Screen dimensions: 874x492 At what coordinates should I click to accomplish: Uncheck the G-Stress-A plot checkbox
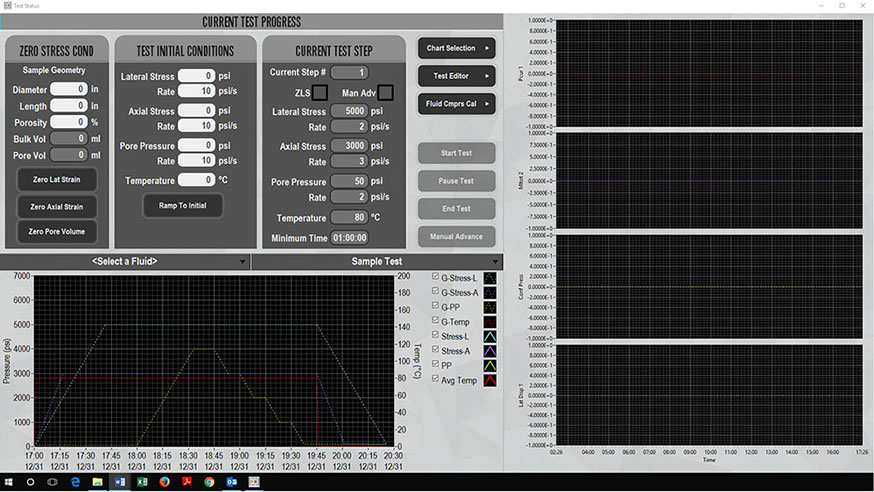click(x=434, y=292)
